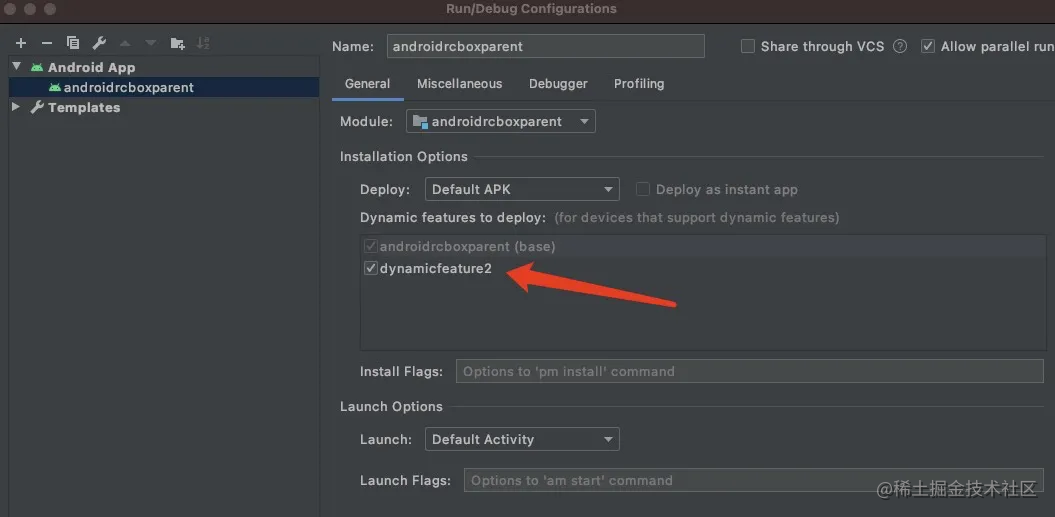
Task: Add new configuration with plus icon
Action: [x=21, y=43]
